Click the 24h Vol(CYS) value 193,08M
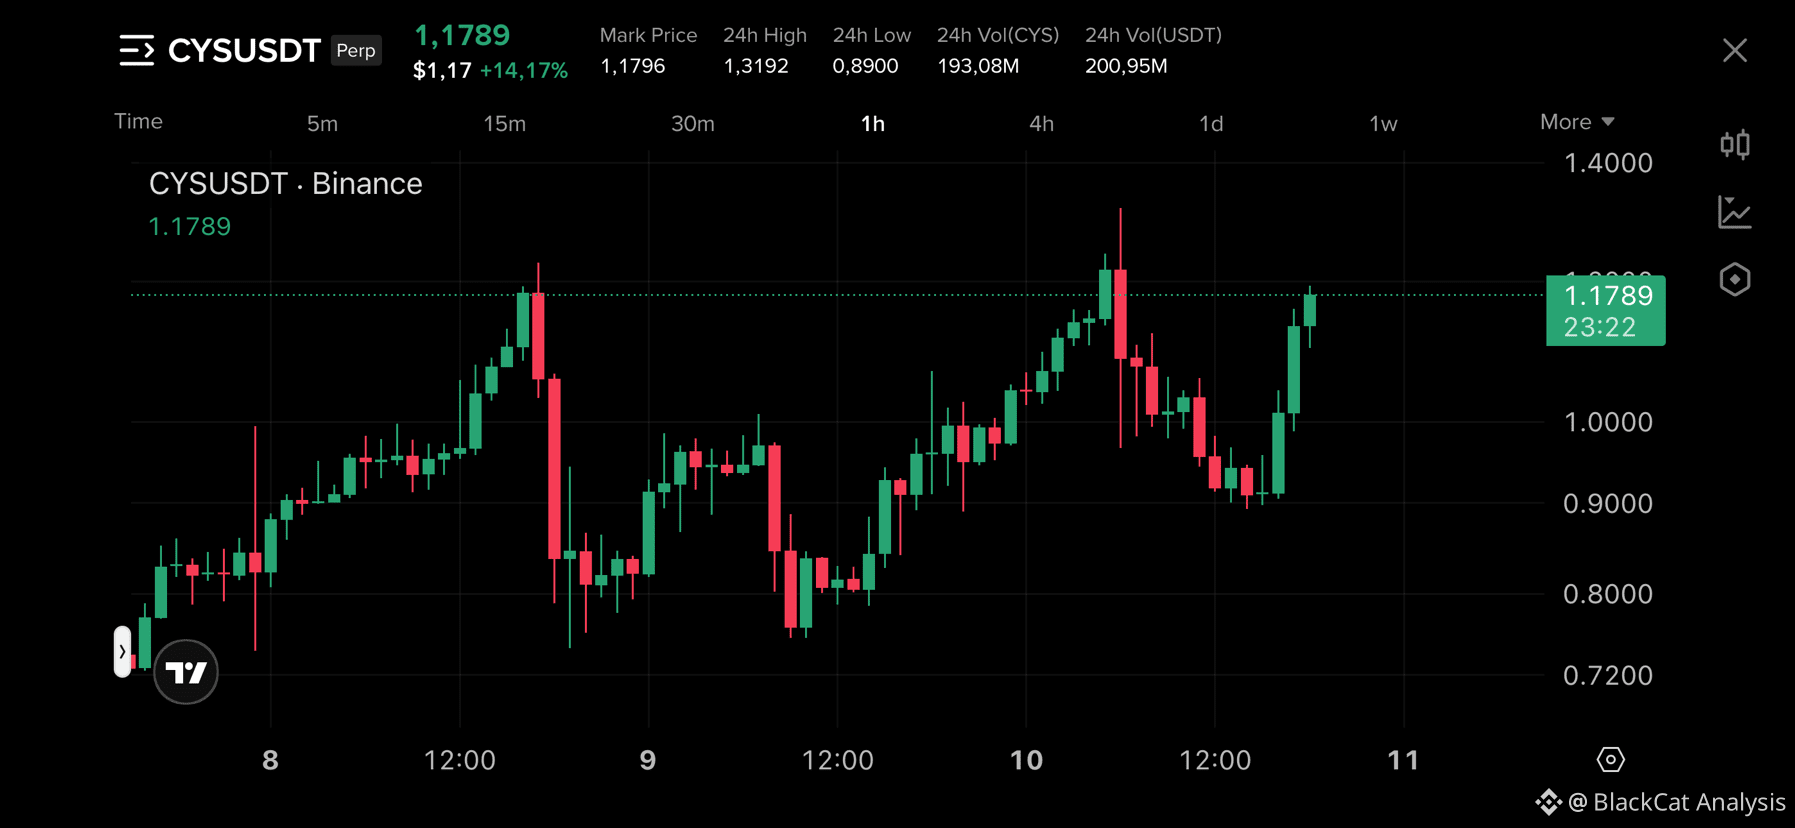 (978, 66)
